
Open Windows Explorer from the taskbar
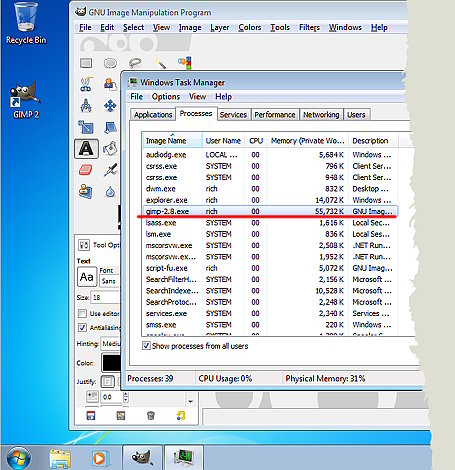pyautogui.click(x=60, y=459)
